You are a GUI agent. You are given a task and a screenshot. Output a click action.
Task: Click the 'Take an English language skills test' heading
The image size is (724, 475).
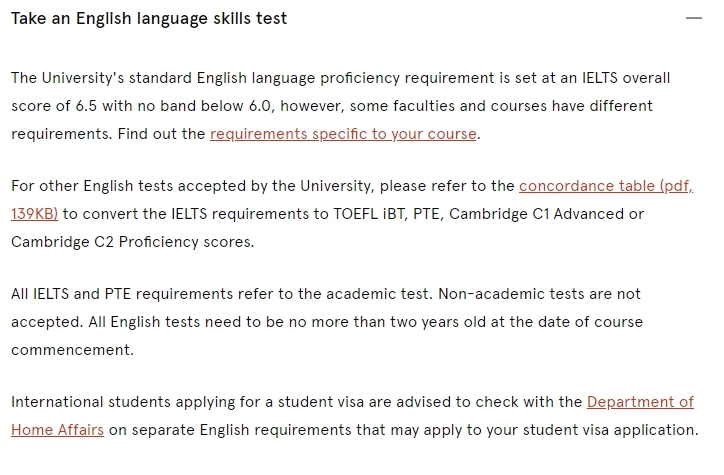click(x=149, y=19)
